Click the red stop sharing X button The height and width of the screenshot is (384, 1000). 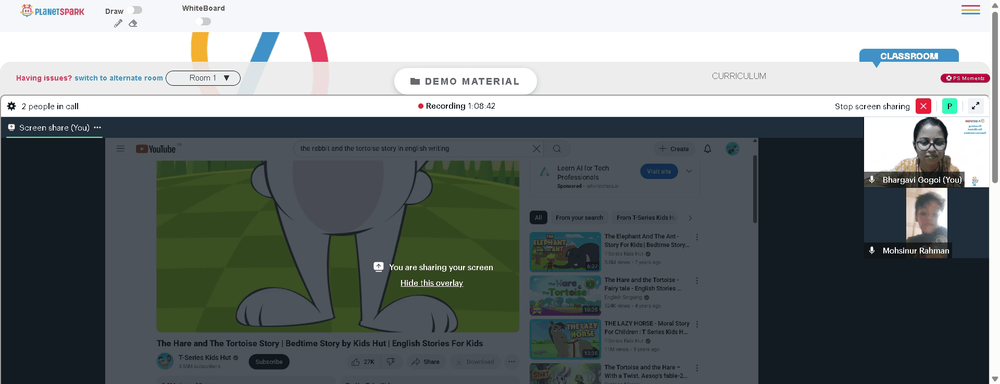coord(923,107)
